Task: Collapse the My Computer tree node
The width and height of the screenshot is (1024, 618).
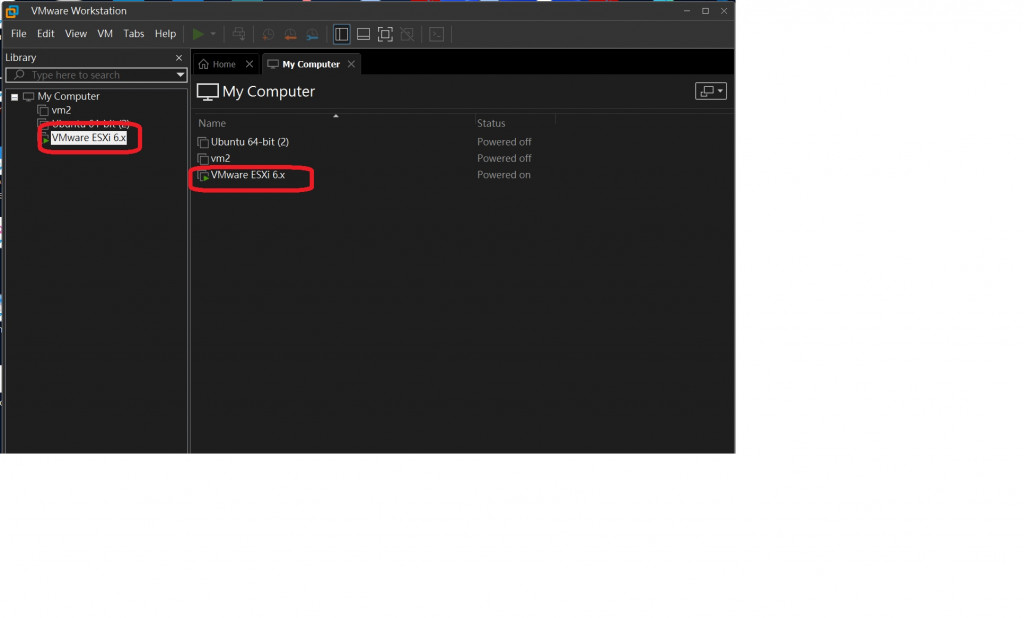Action: (x=14, y=97)
